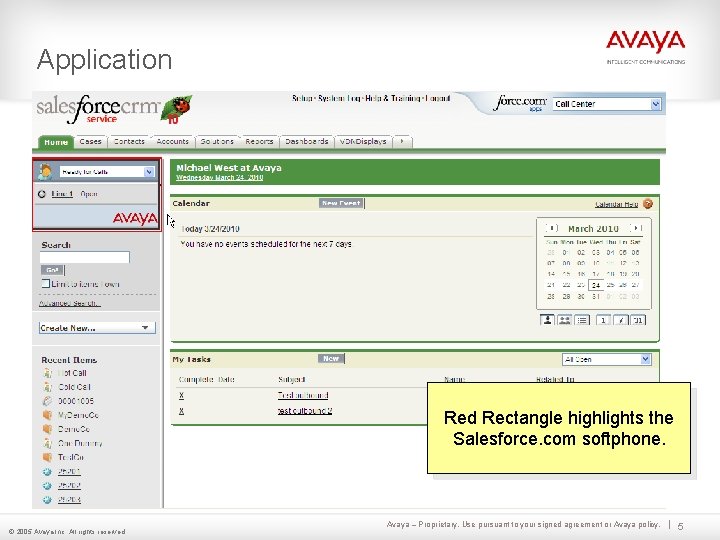This screenshot has width=720, height=540.
Task: Click the Line 1 status circle icon
Action: tap(42, 194)
